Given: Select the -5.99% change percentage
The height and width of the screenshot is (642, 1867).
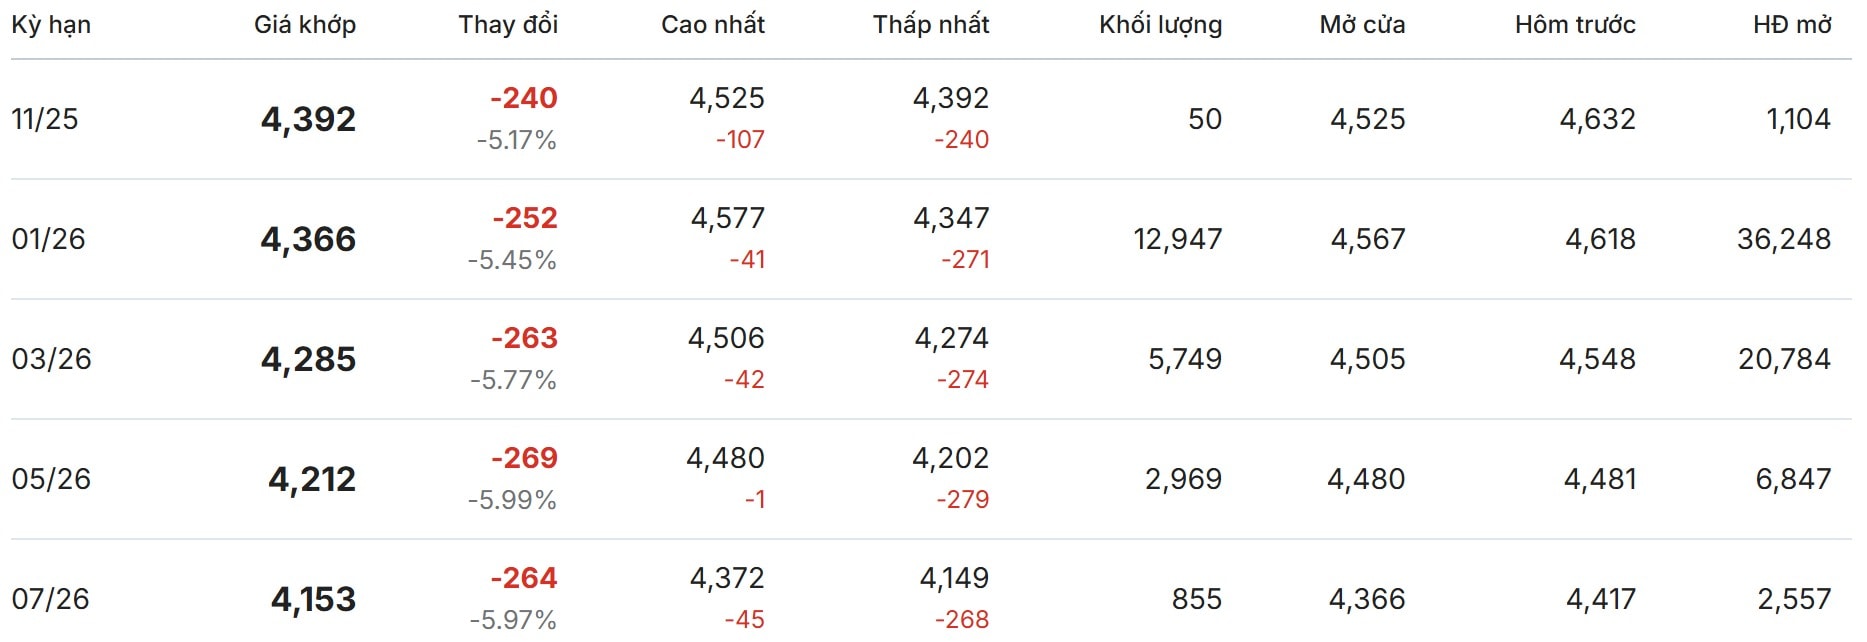Looking at the screenshot, I should (512, 500).
